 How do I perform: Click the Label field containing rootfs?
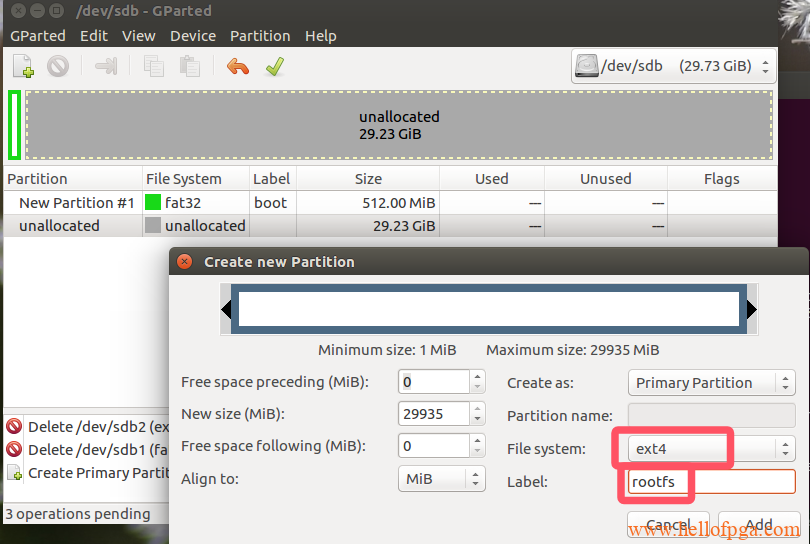(711, 481)
